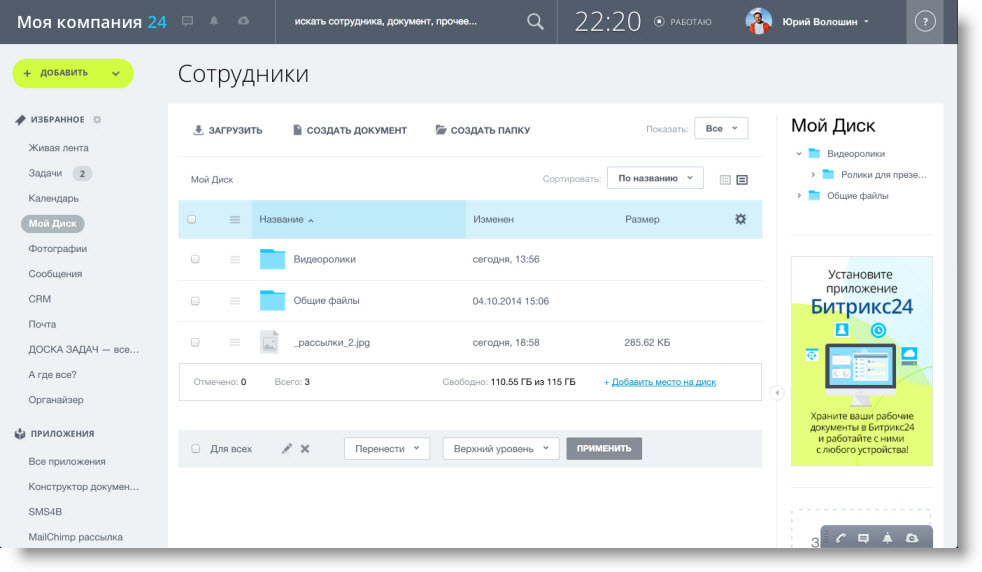This screenshot has height=572, width=982.
Task: Click the table settings gear icon
Action: pos(740,219)
